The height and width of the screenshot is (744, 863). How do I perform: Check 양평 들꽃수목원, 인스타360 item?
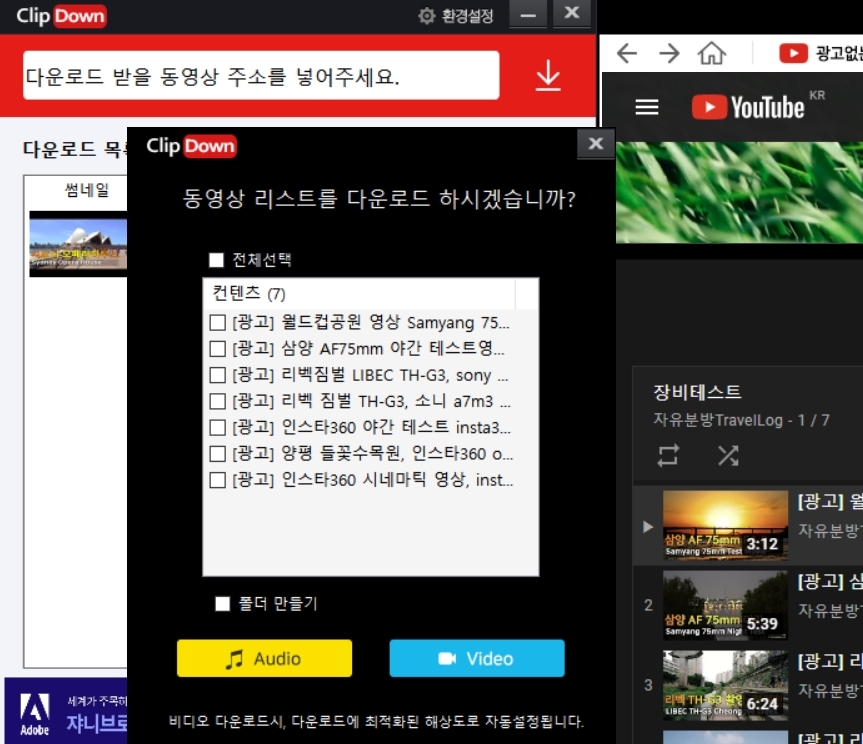click(x=217, y=454)
